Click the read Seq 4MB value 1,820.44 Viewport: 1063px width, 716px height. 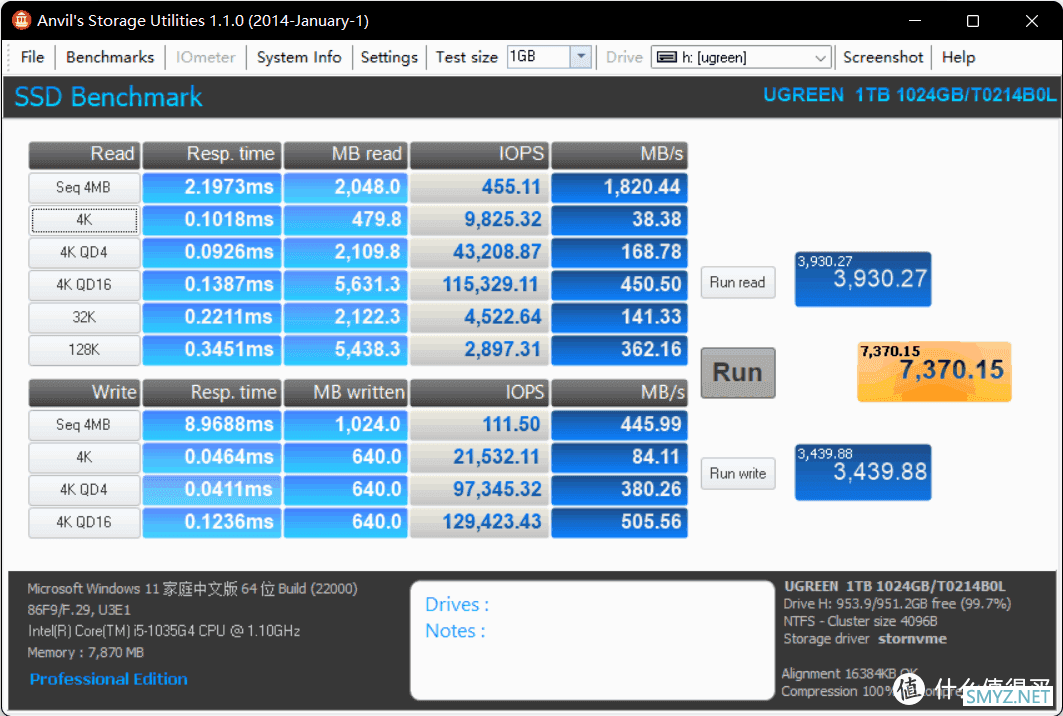pos(619,187)
